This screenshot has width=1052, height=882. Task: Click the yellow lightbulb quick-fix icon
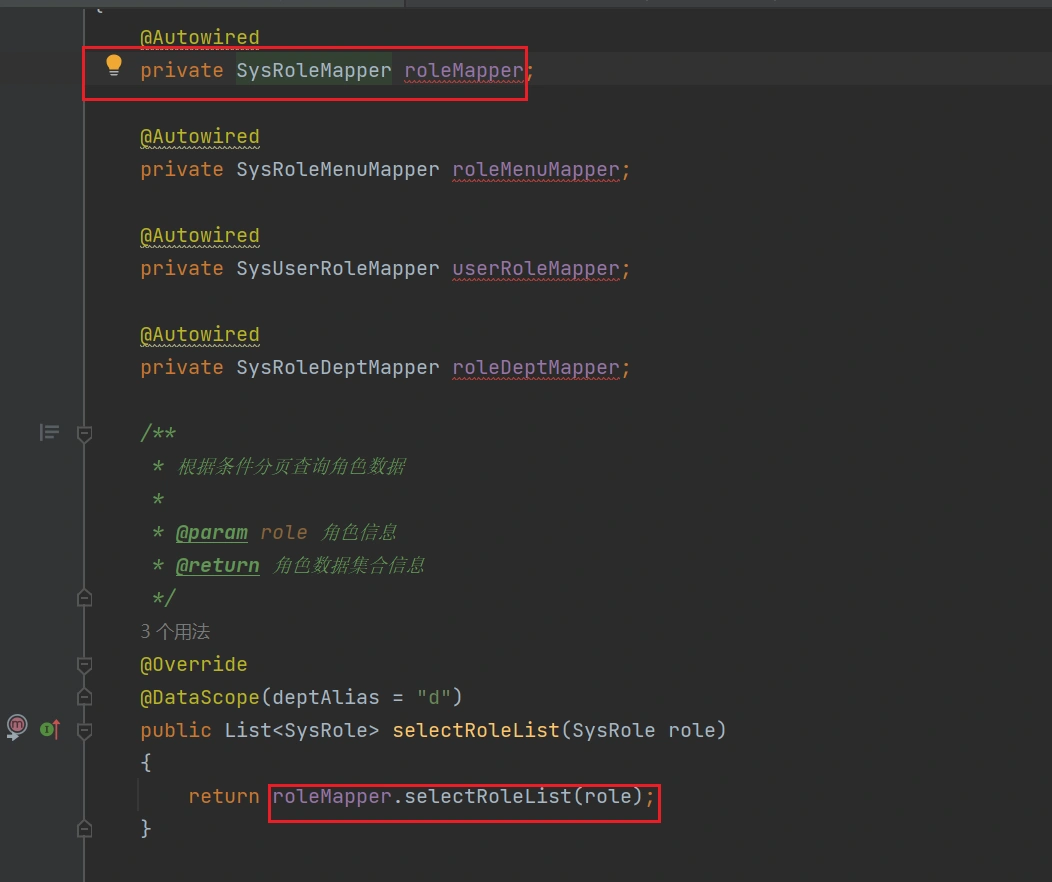pyautogui.click(x=114, y=66)
